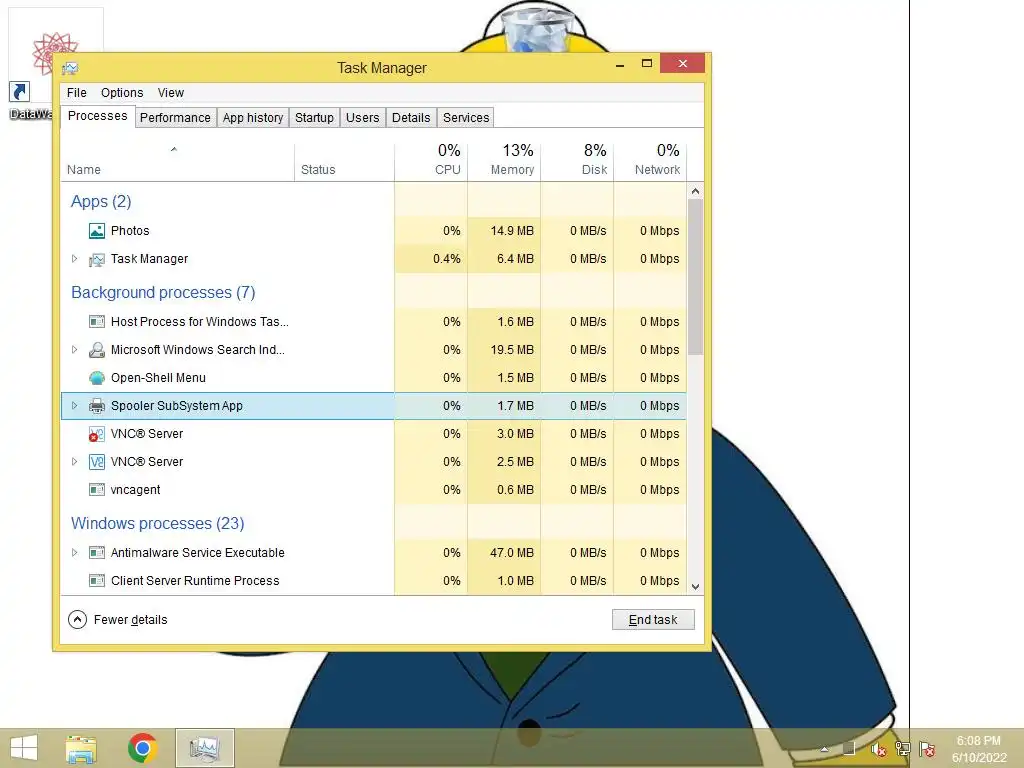Click the Client Server Runtime Process icon
1024x768 pixels.
click(97, 581)
